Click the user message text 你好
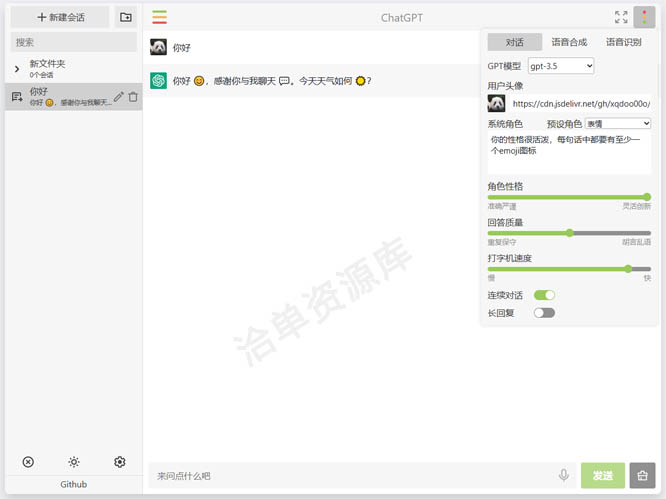The width and height of the screenshot is (666, 499). (181, 48)
